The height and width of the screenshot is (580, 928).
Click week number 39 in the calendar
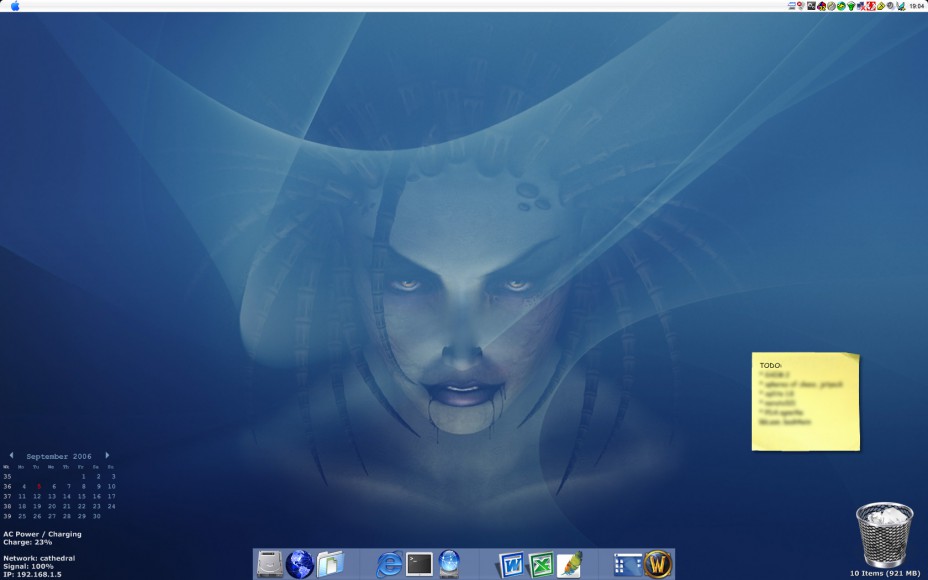tap(7, 516)
